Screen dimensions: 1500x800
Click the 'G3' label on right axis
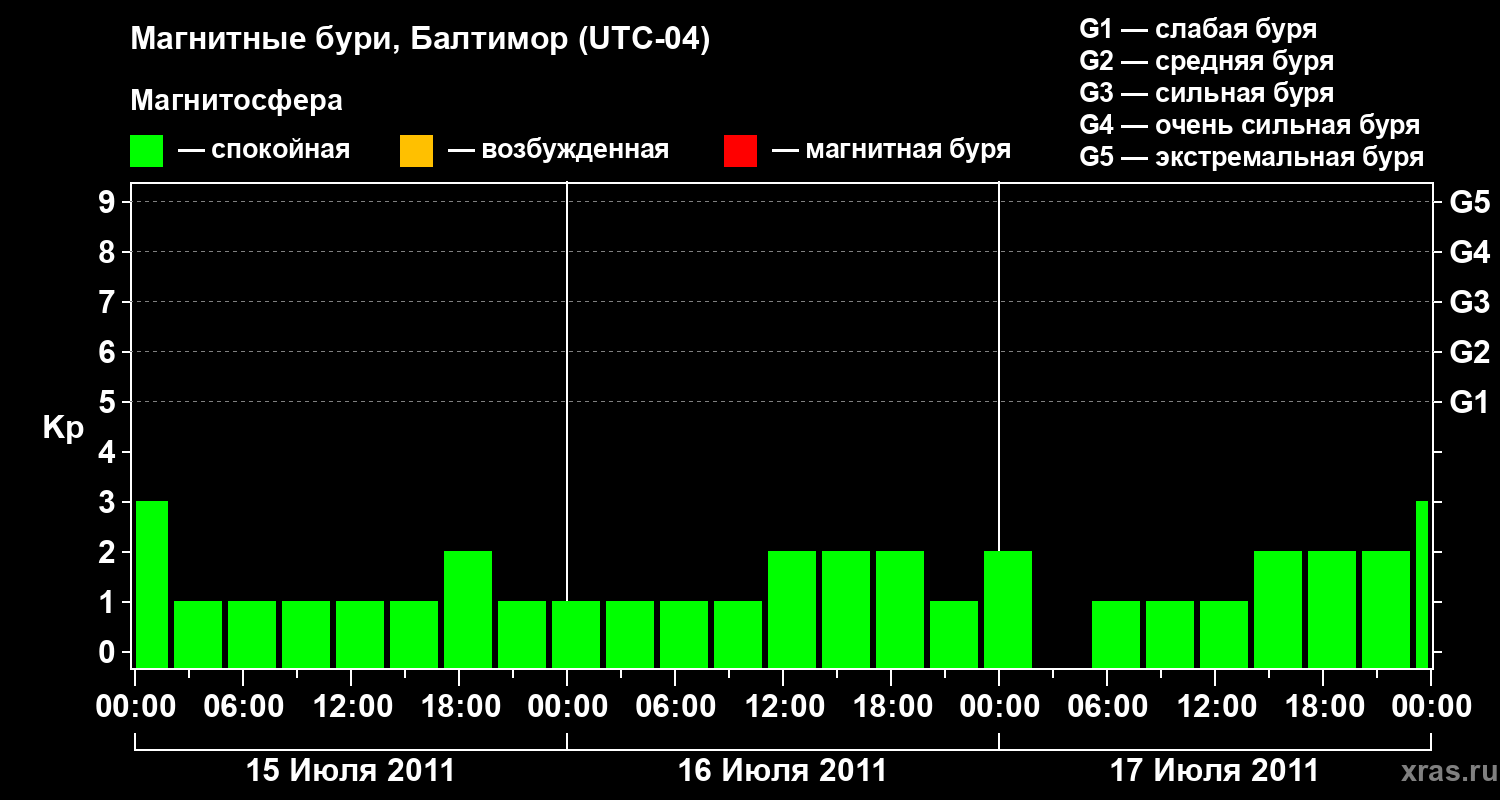pos(1469,302)
